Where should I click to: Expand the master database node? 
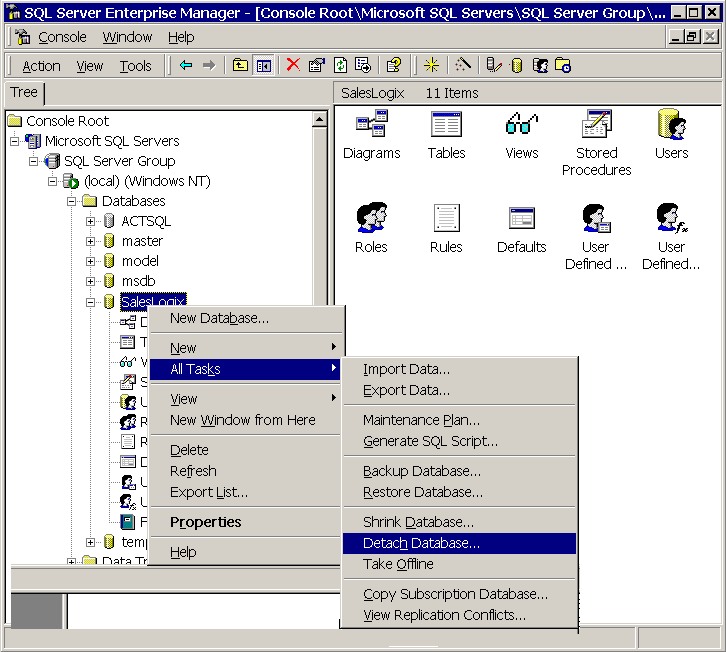click(x=90, y=241)
